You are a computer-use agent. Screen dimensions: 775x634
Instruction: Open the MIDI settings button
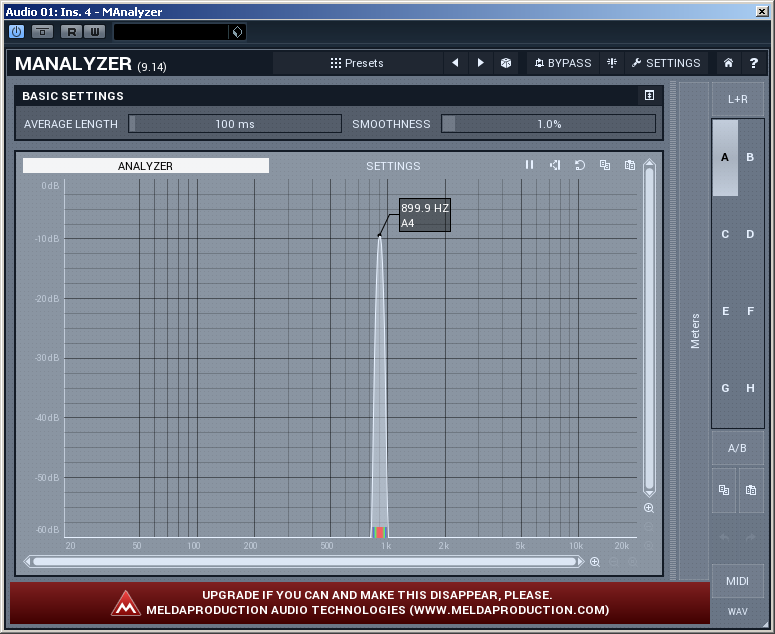pos(737,581)
